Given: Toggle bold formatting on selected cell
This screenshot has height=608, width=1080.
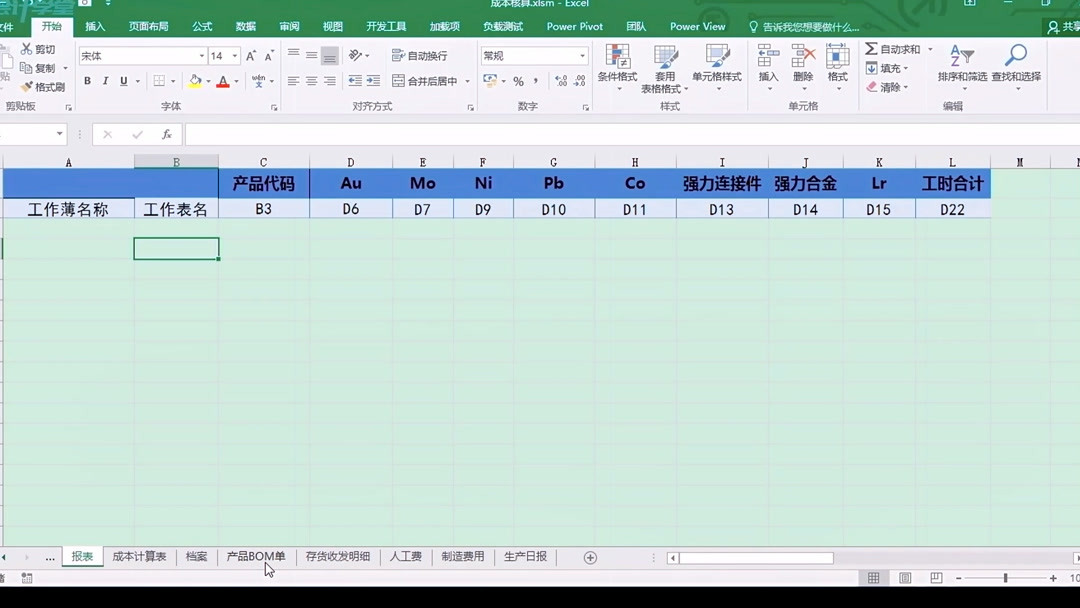Looking at the screenshot, I should [88, 81].
